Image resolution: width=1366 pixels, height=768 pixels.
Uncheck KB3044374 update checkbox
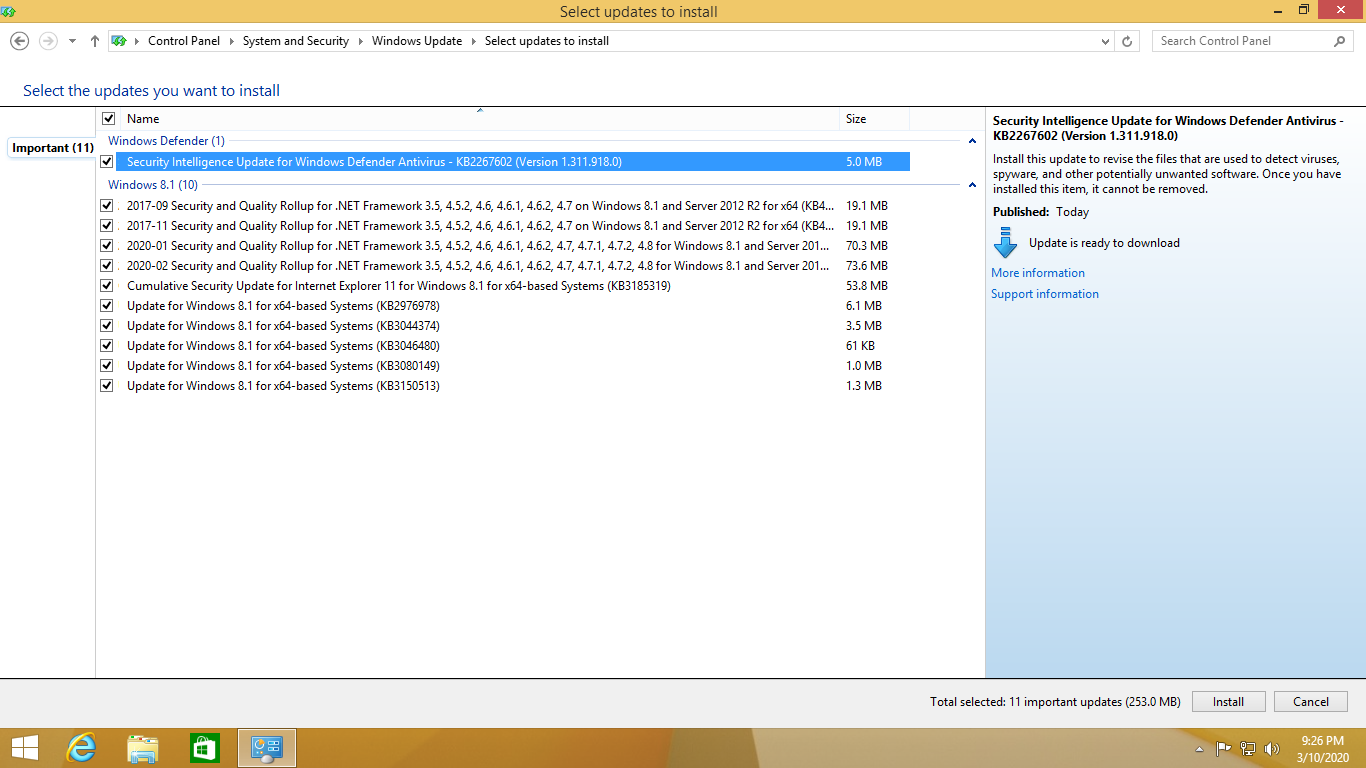[x=107, y=326]
